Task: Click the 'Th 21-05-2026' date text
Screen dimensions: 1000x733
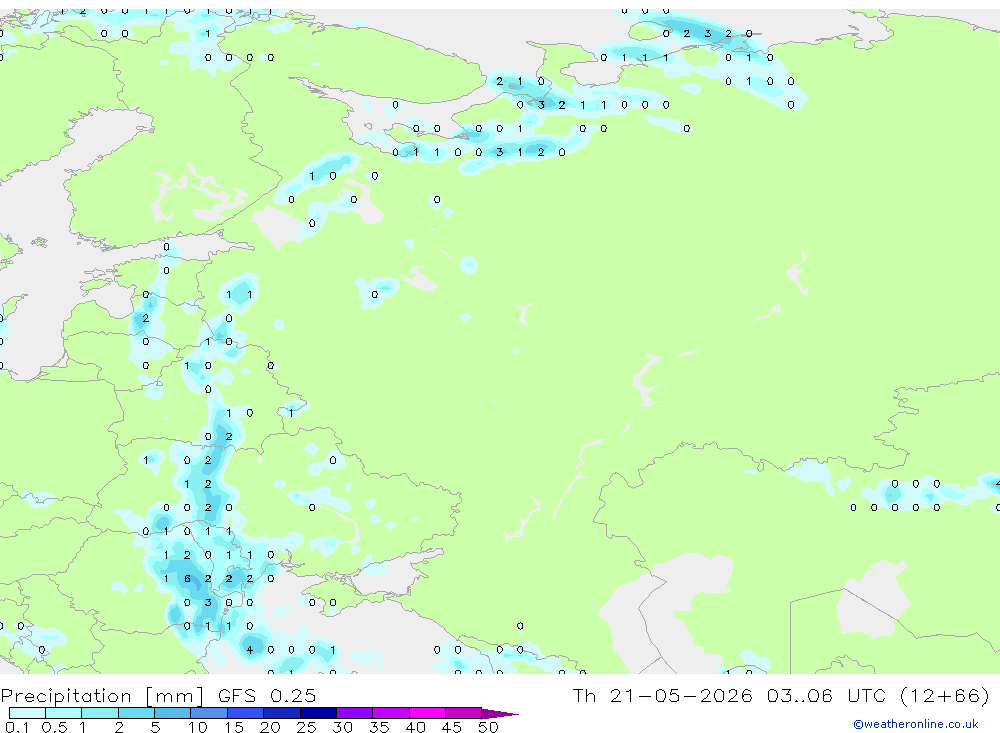Action: (662, 695)
